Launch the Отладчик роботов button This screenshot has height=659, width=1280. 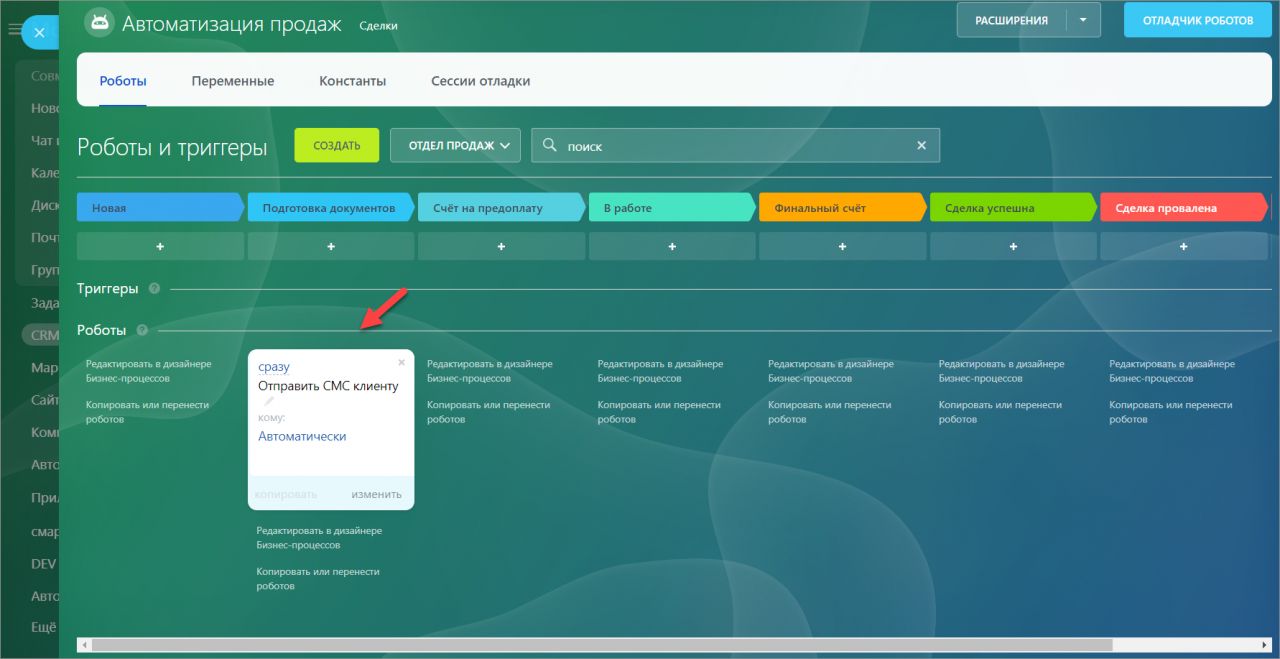pyautogui.click(x=1198, y=20)
